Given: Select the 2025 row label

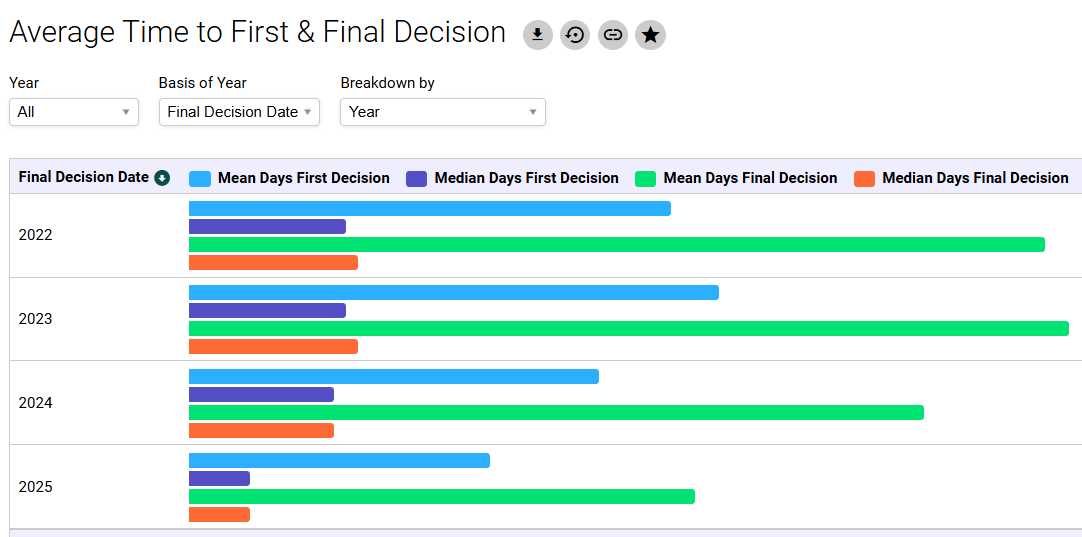Looking at the screenshot, I should click(x=35, y=487).
